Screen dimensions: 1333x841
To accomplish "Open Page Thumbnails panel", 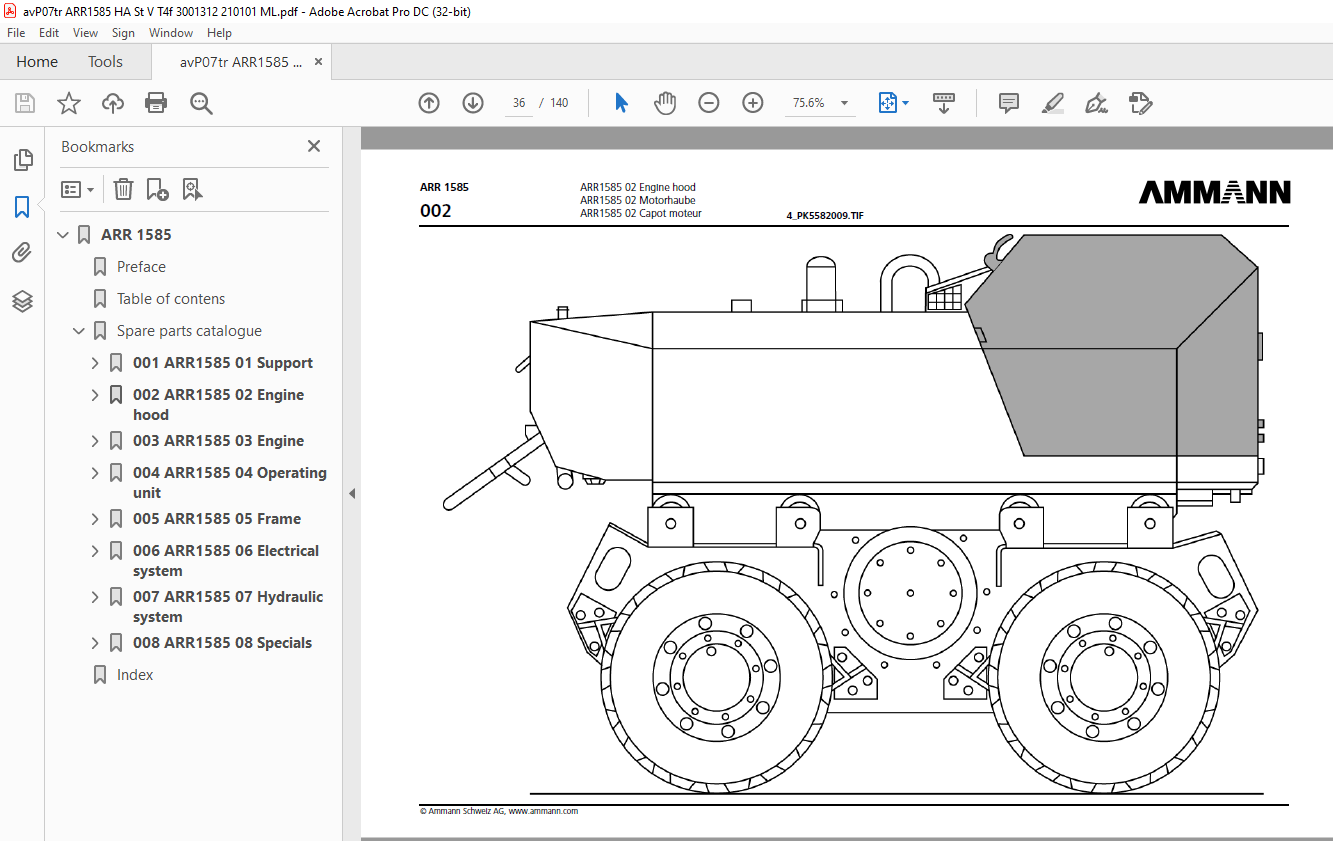I will click(x=22, y=160).
